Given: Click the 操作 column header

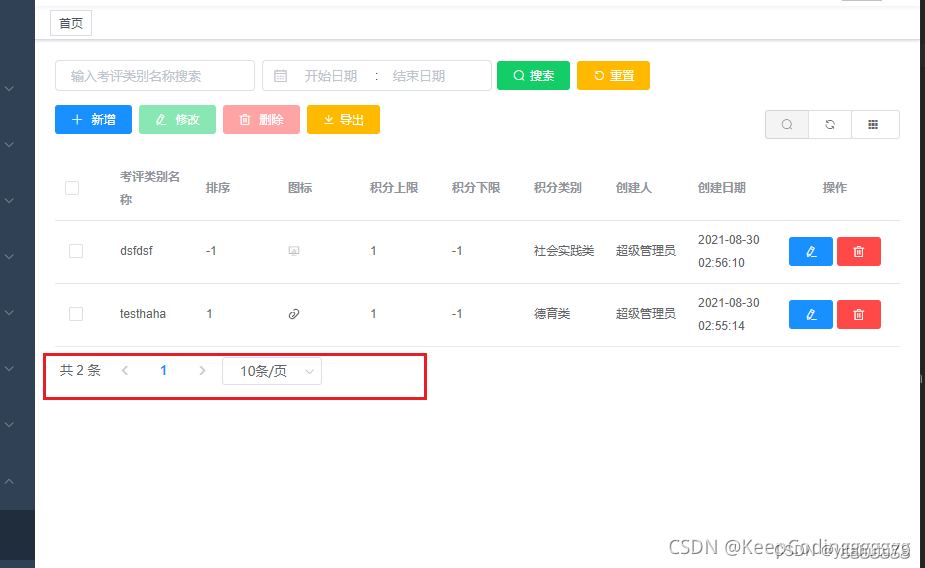Looking at the screenshot, I should coord(835,188).
